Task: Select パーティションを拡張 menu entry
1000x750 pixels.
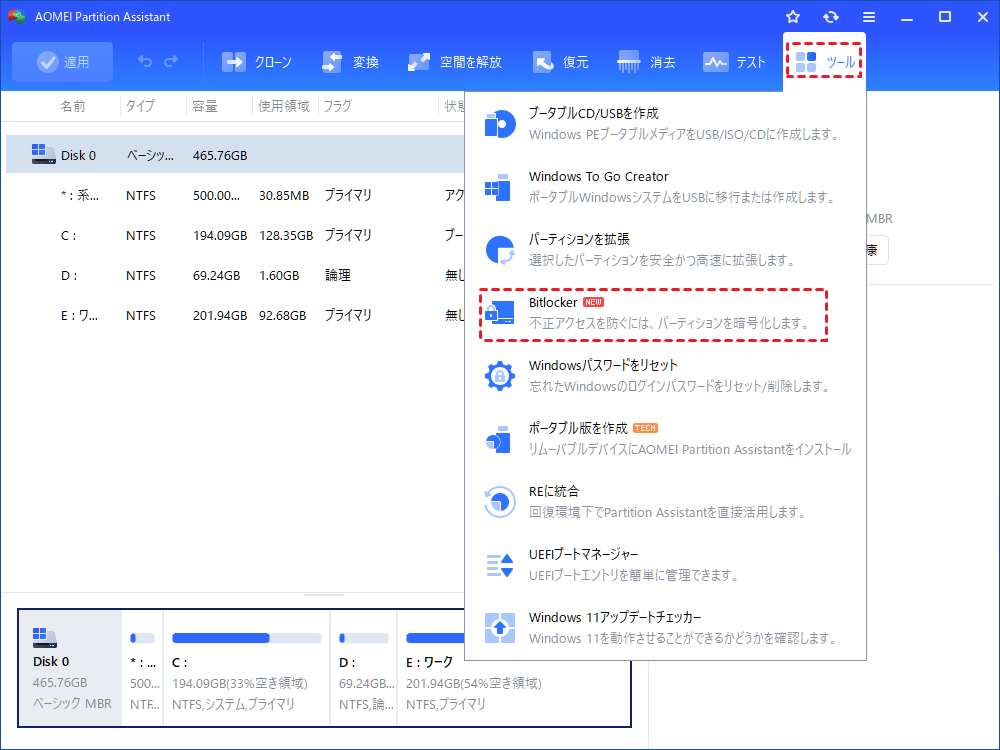Action: click(x=665, y=249)
